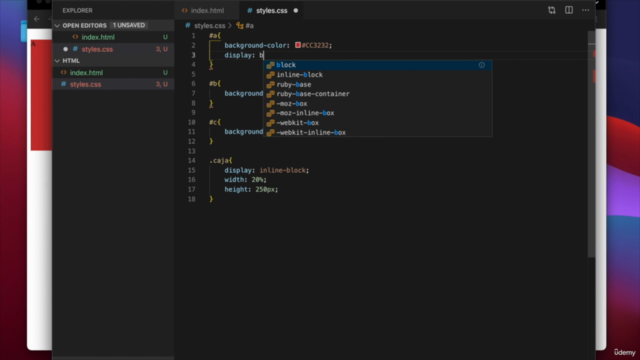Click the EXPLORER panel title
The height and width of the screenshot is (360, 640).
(x=77, y=10)
